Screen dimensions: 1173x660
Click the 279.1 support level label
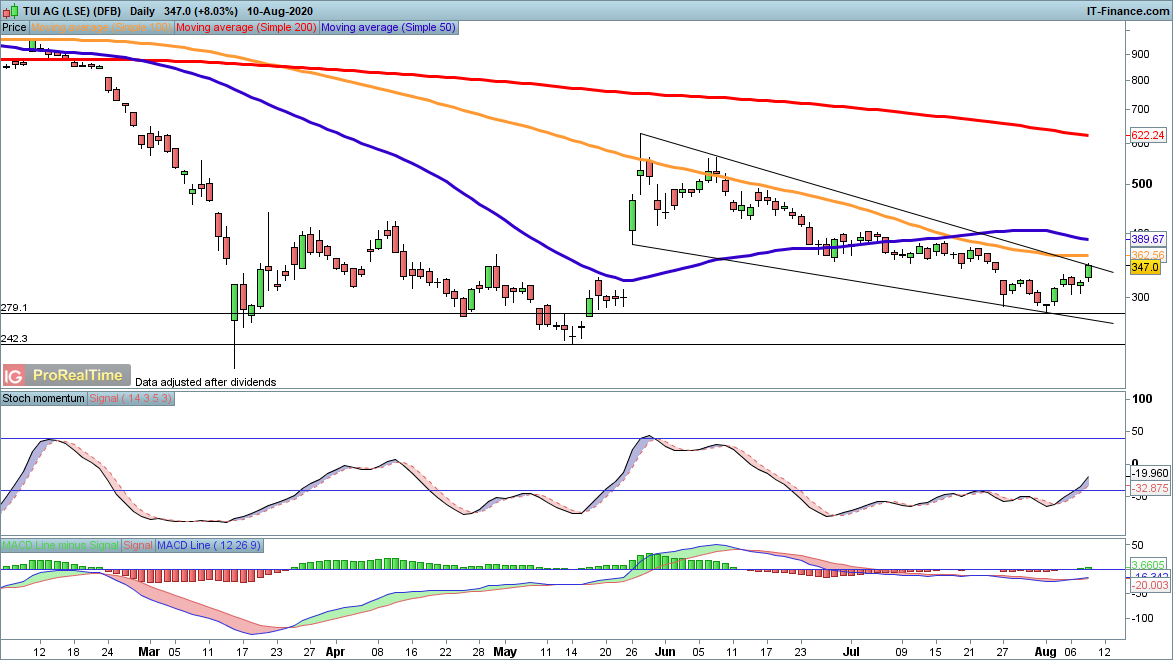click(x=14, y=308)
